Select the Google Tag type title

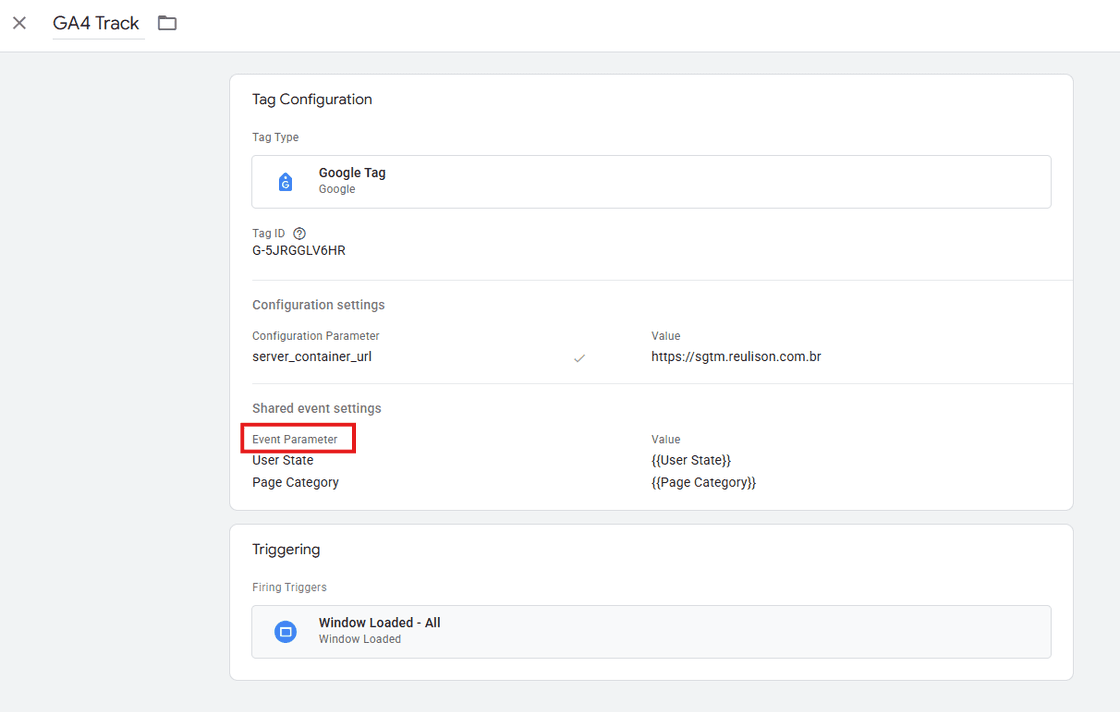point(352,173)
